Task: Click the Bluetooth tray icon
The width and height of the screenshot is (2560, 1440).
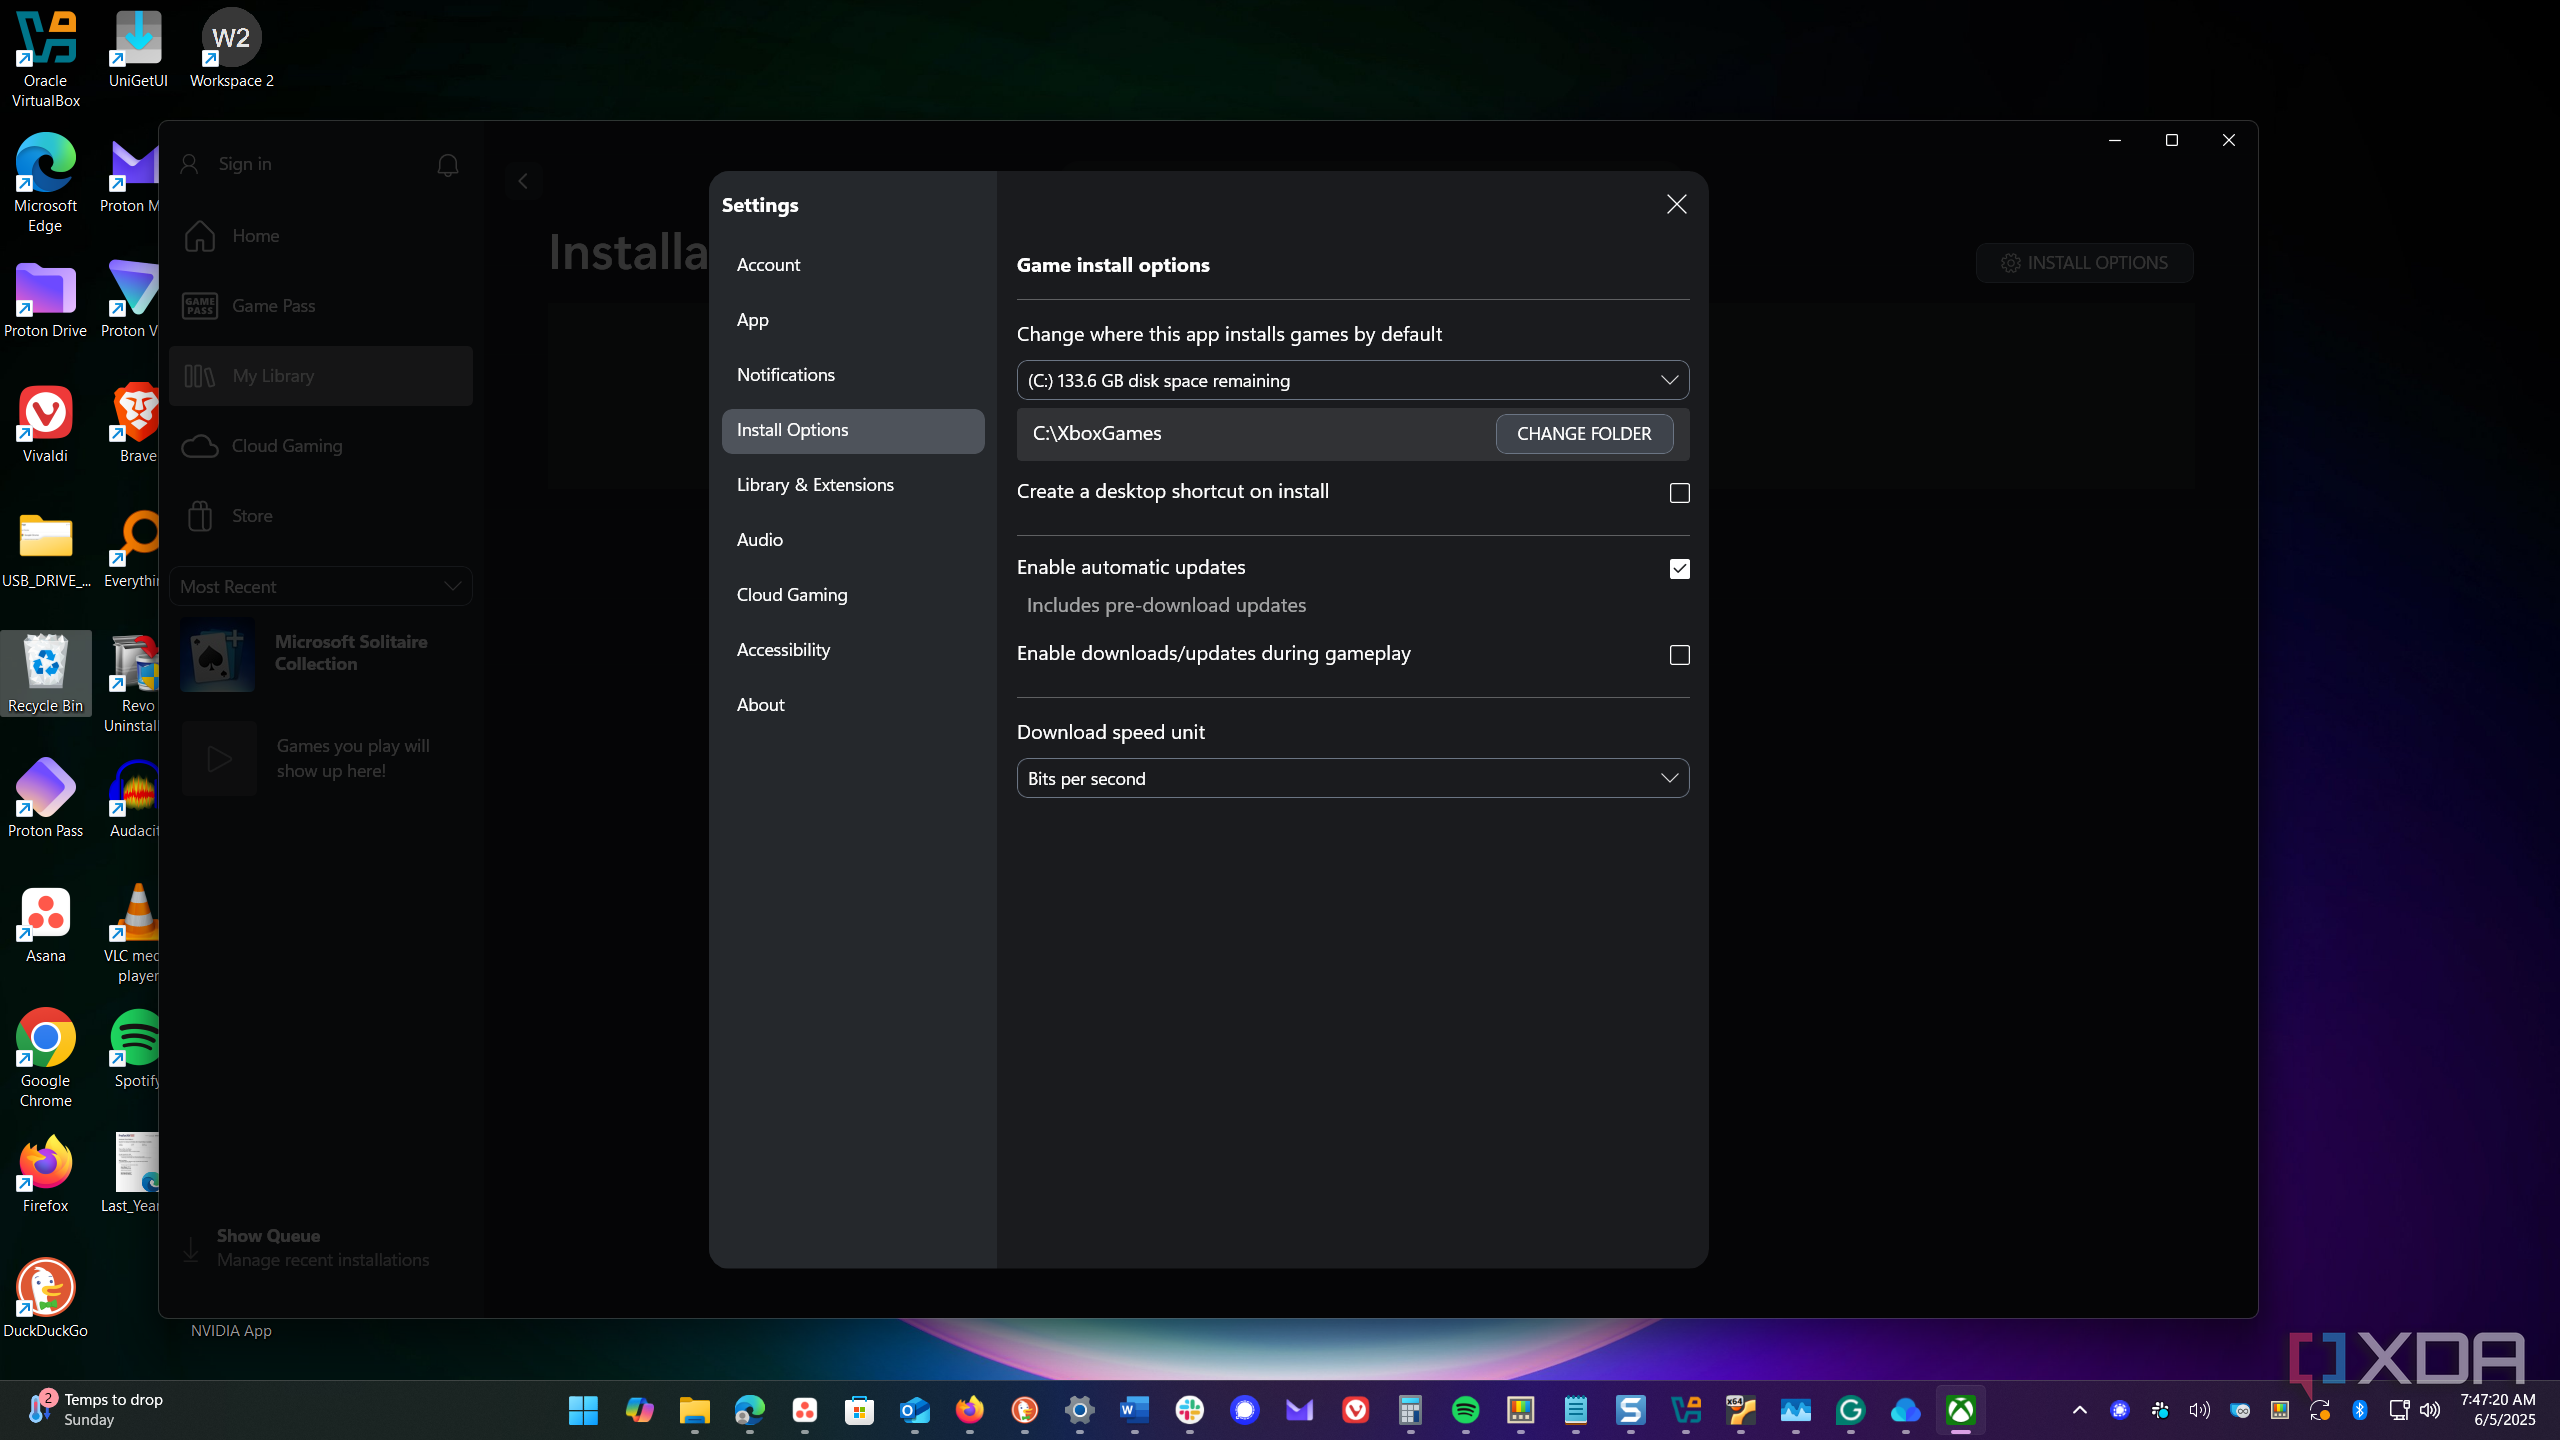Action: pos(2360,1410)
